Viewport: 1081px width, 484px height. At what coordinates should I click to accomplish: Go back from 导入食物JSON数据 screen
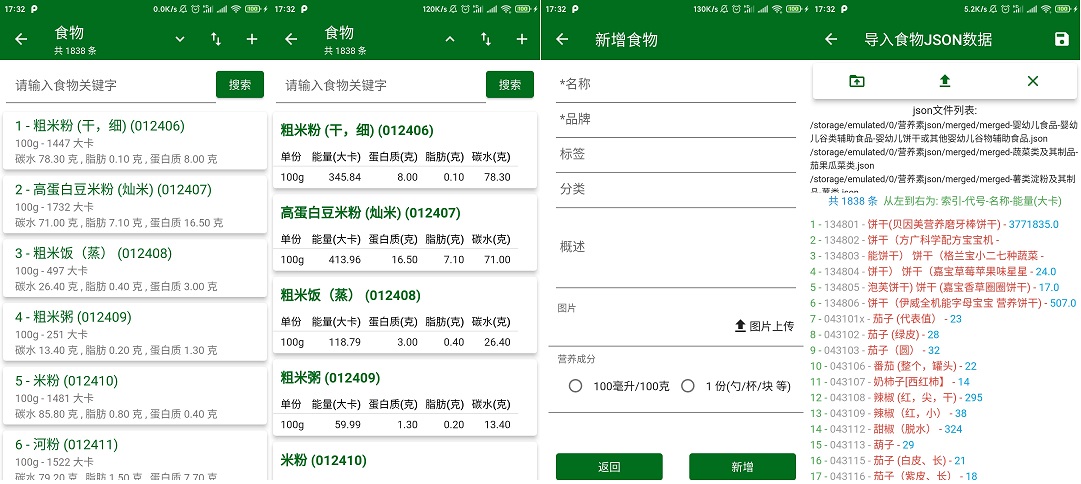(831, 39)
